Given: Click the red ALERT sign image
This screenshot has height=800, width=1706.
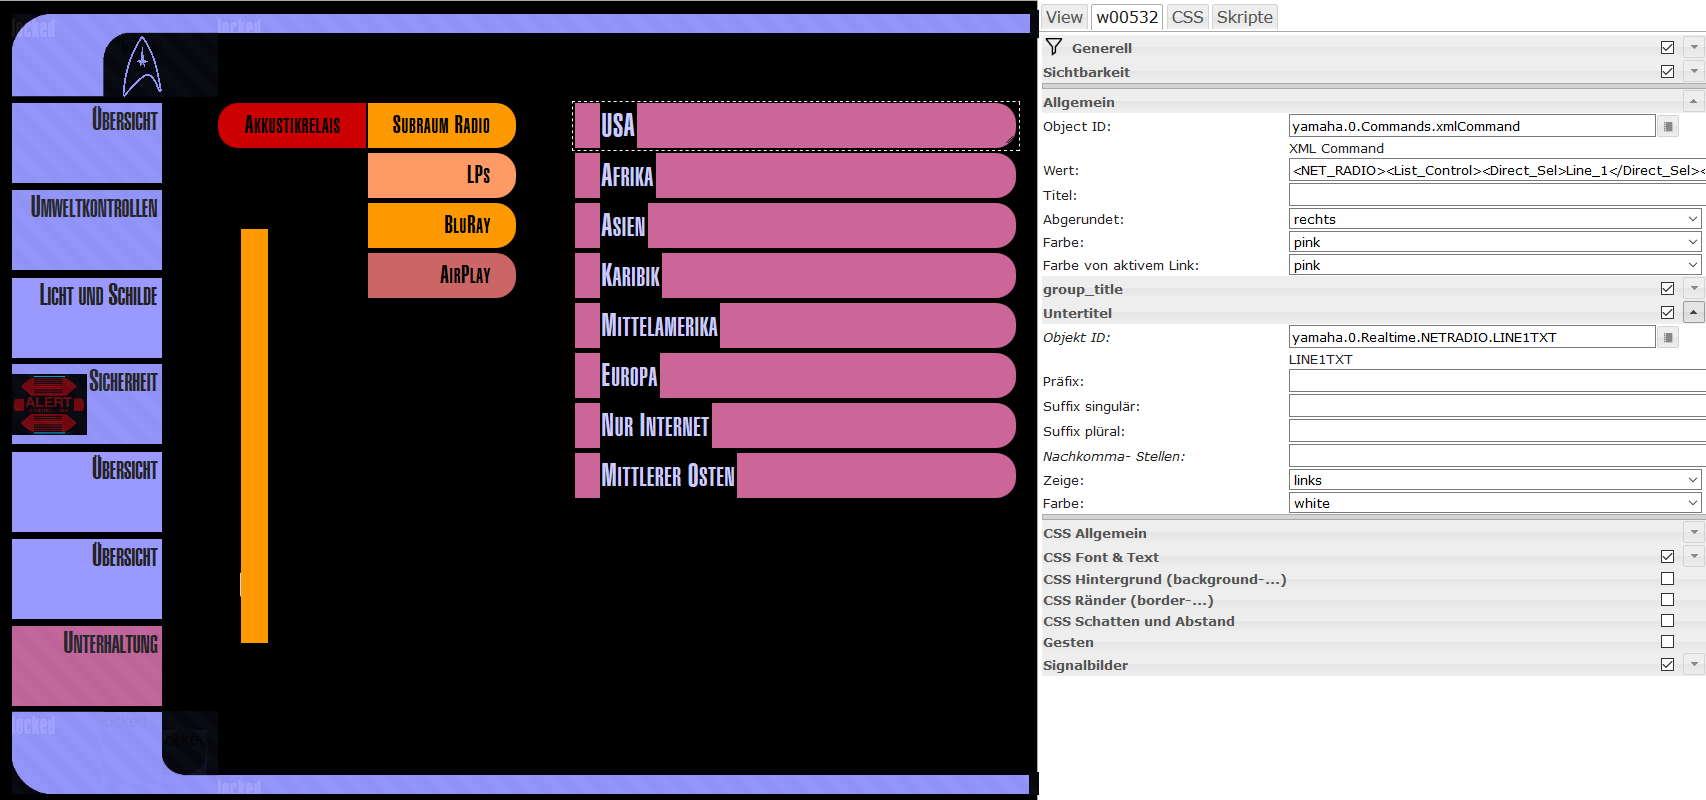Looking at the screenshot, I should pos(49,404).
